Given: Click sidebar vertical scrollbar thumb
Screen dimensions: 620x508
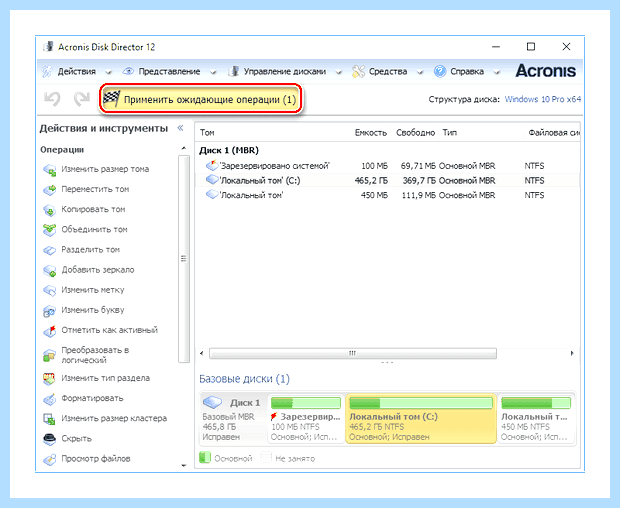Looking at the screenshot, I should click(x=183, y=259).
